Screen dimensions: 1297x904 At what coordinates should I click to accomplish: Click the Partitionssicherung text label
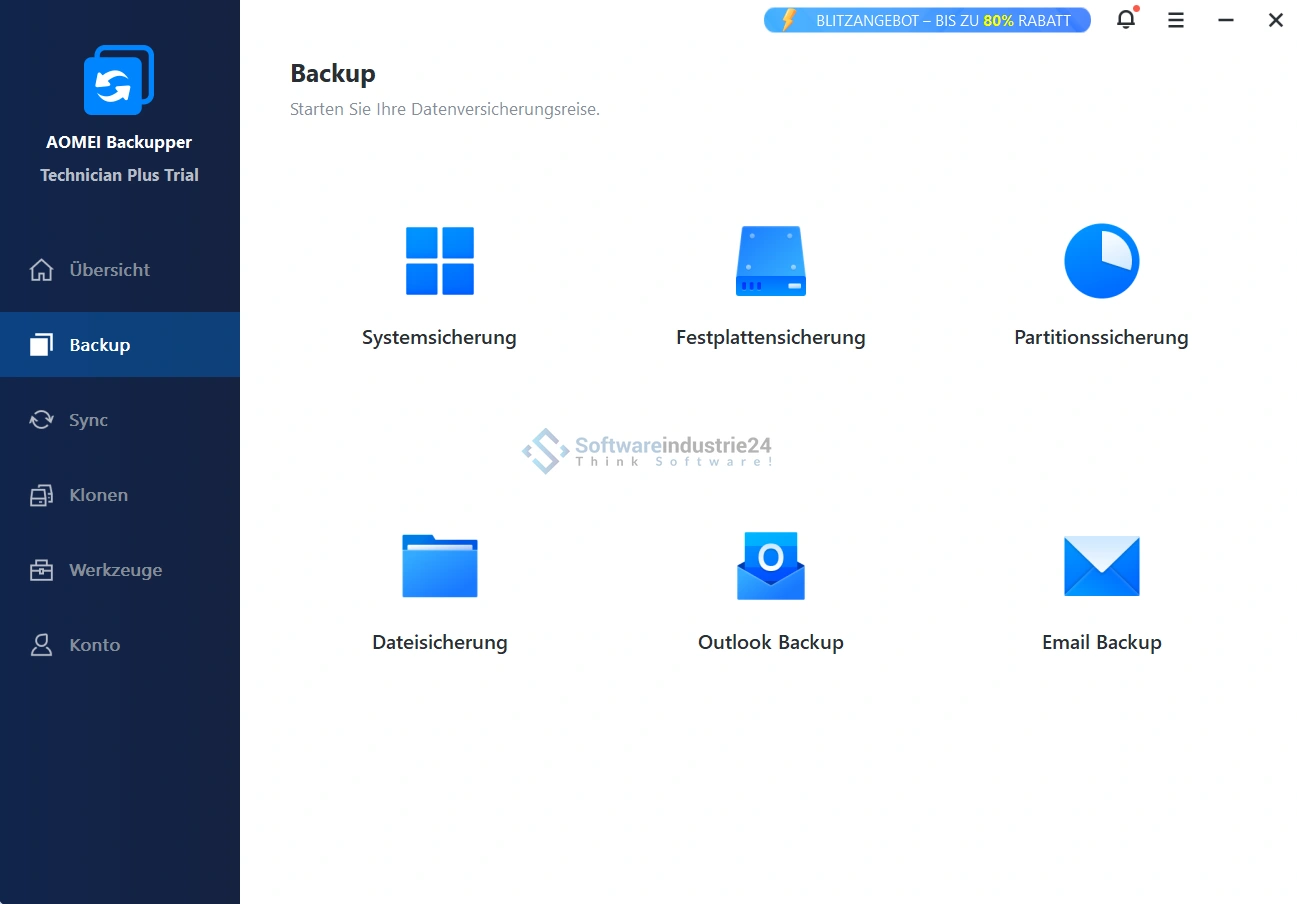point(1101,338)
